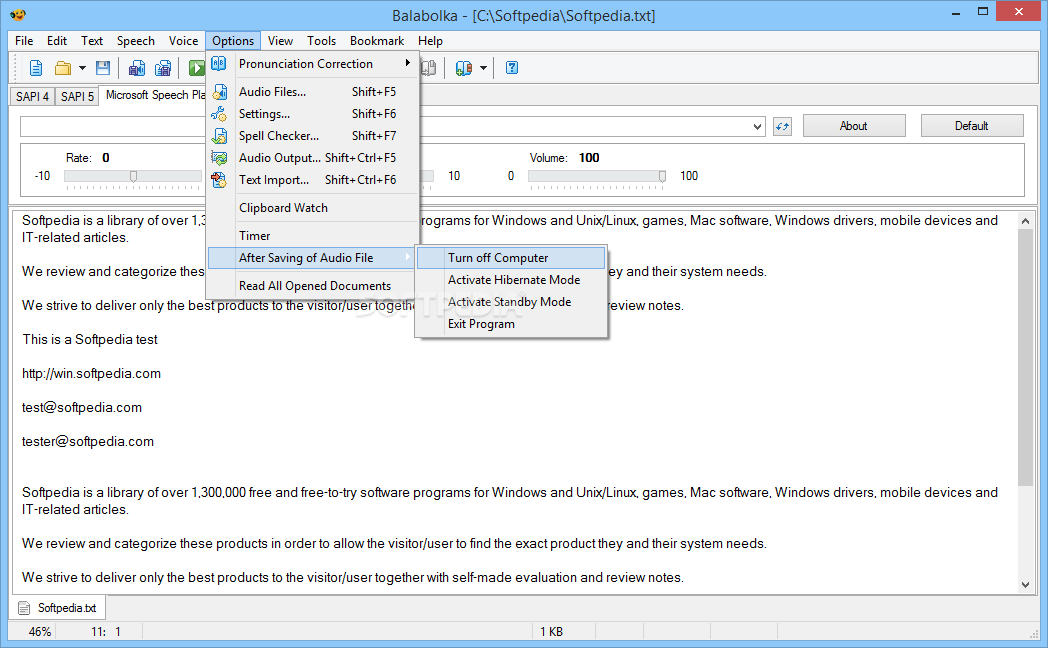Viewport: 1048px width, 648px height.
Task: Select Activate Standby Mode option
Action: [511, 302]
